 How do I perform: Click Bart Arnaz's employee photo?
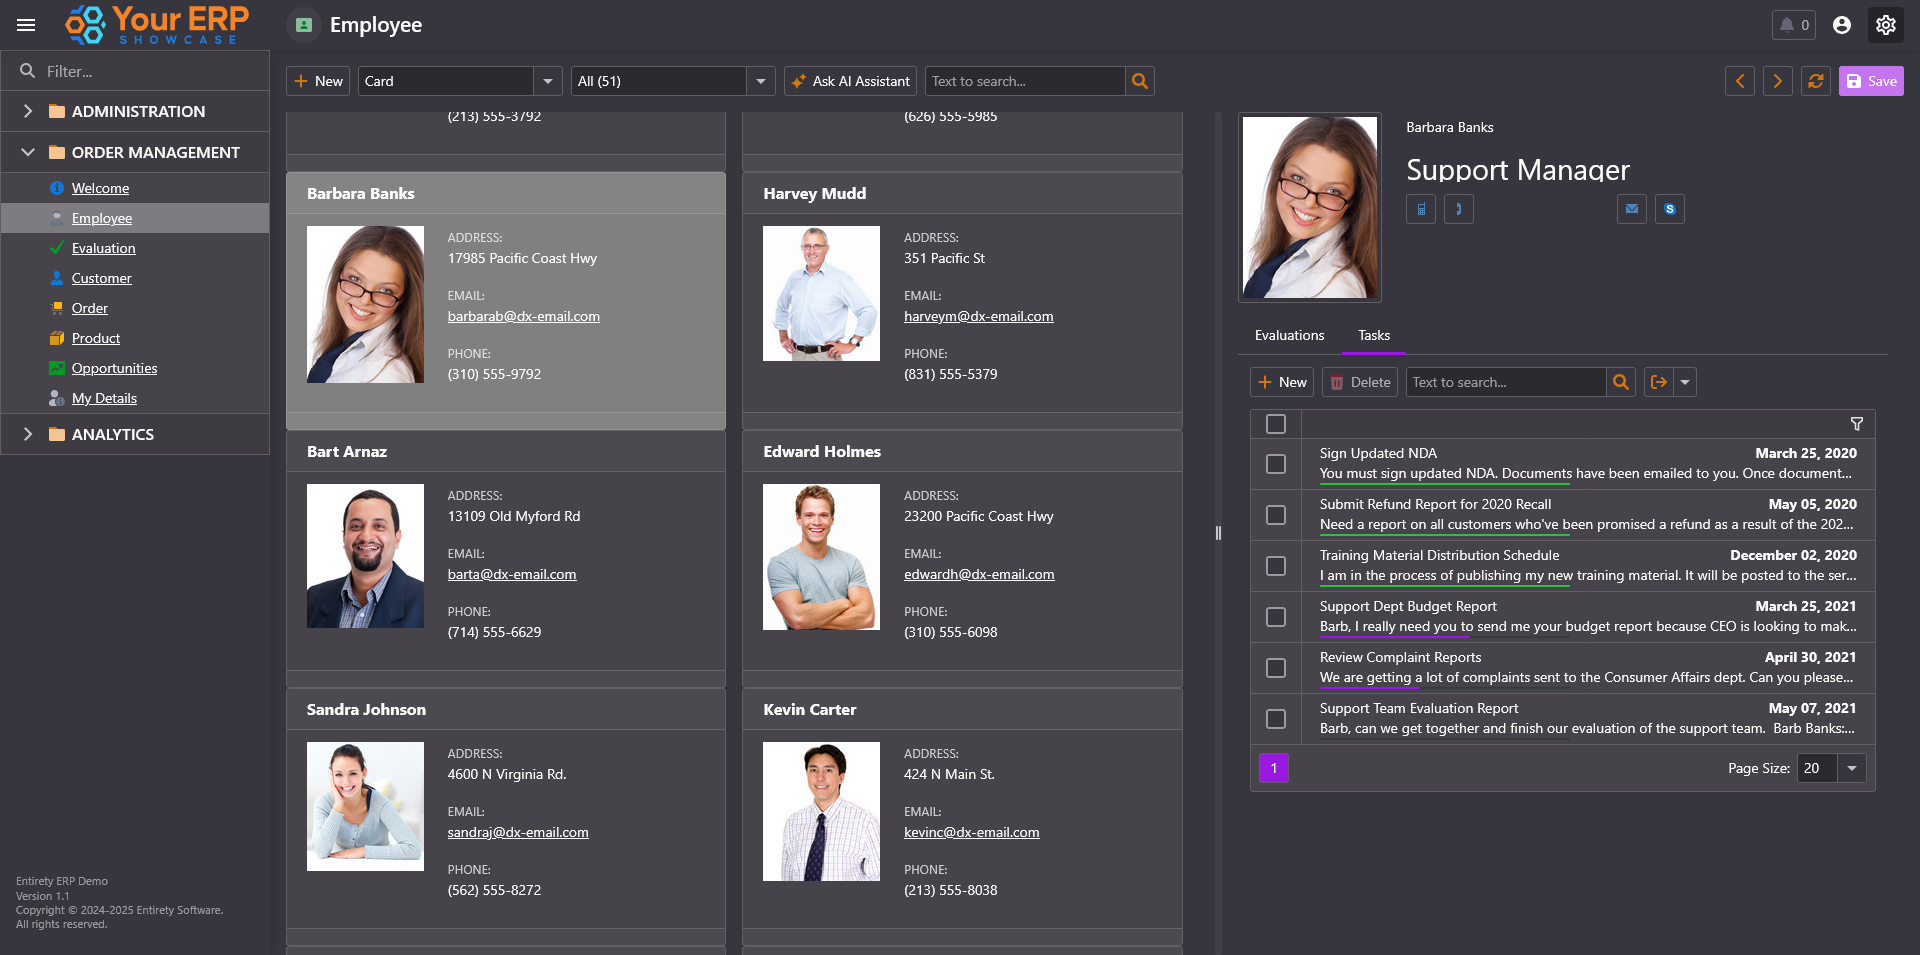point(365,556)
